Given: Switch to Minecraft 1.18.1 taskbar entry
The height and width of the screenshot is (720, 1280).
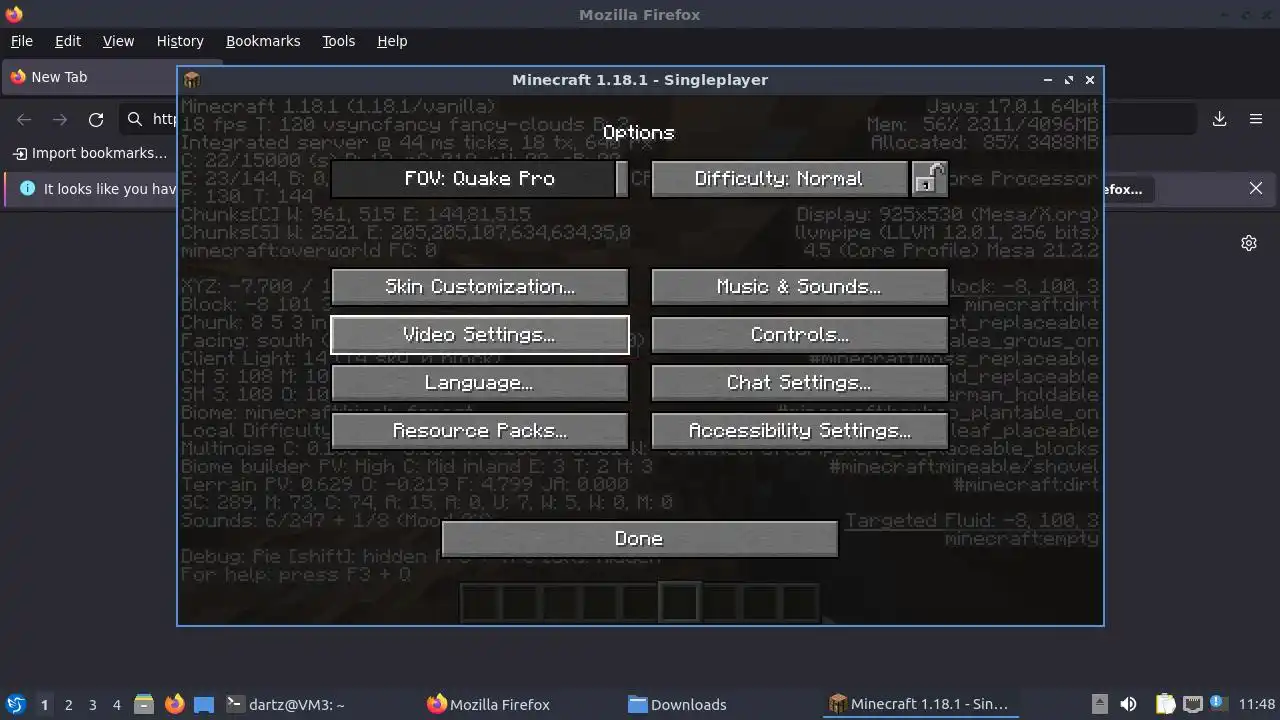Looking at the screenshot, I should coord(923,704).
